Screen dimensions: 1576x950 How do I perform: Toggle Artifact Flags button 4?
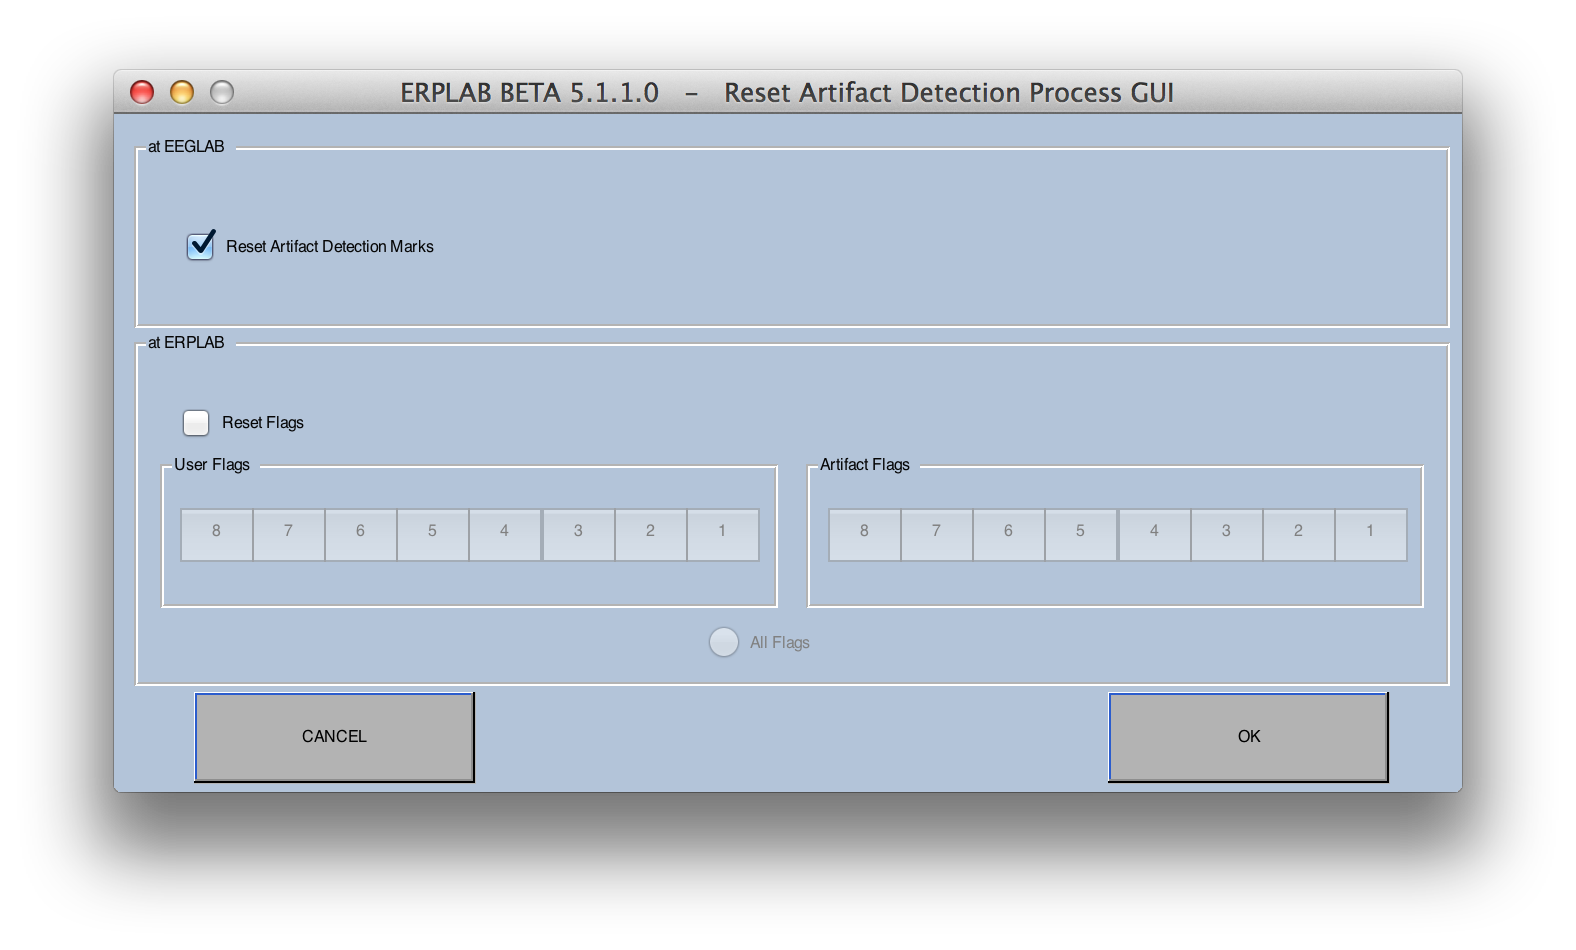[1154, 535]
